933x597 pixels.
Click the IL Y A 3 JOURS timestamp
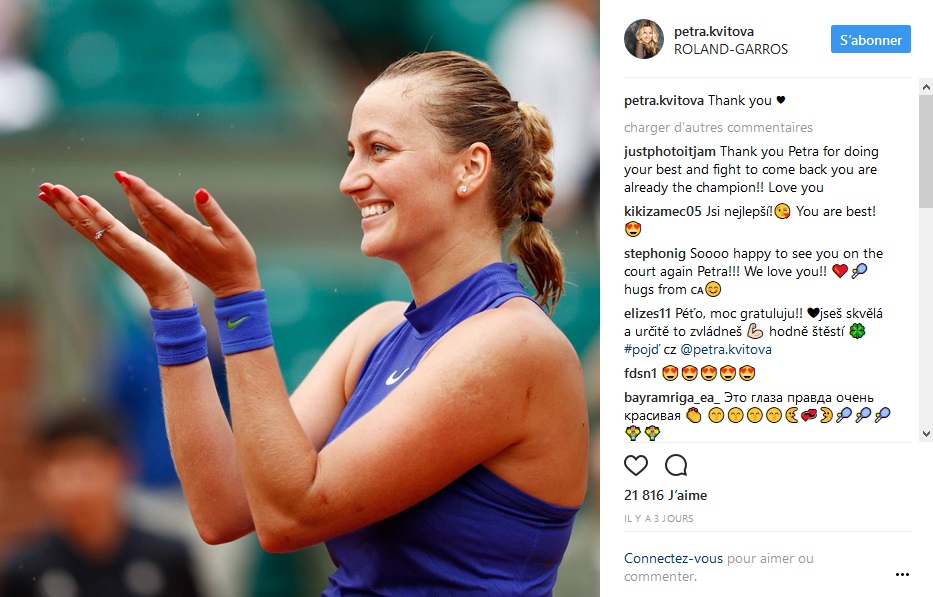658,518
